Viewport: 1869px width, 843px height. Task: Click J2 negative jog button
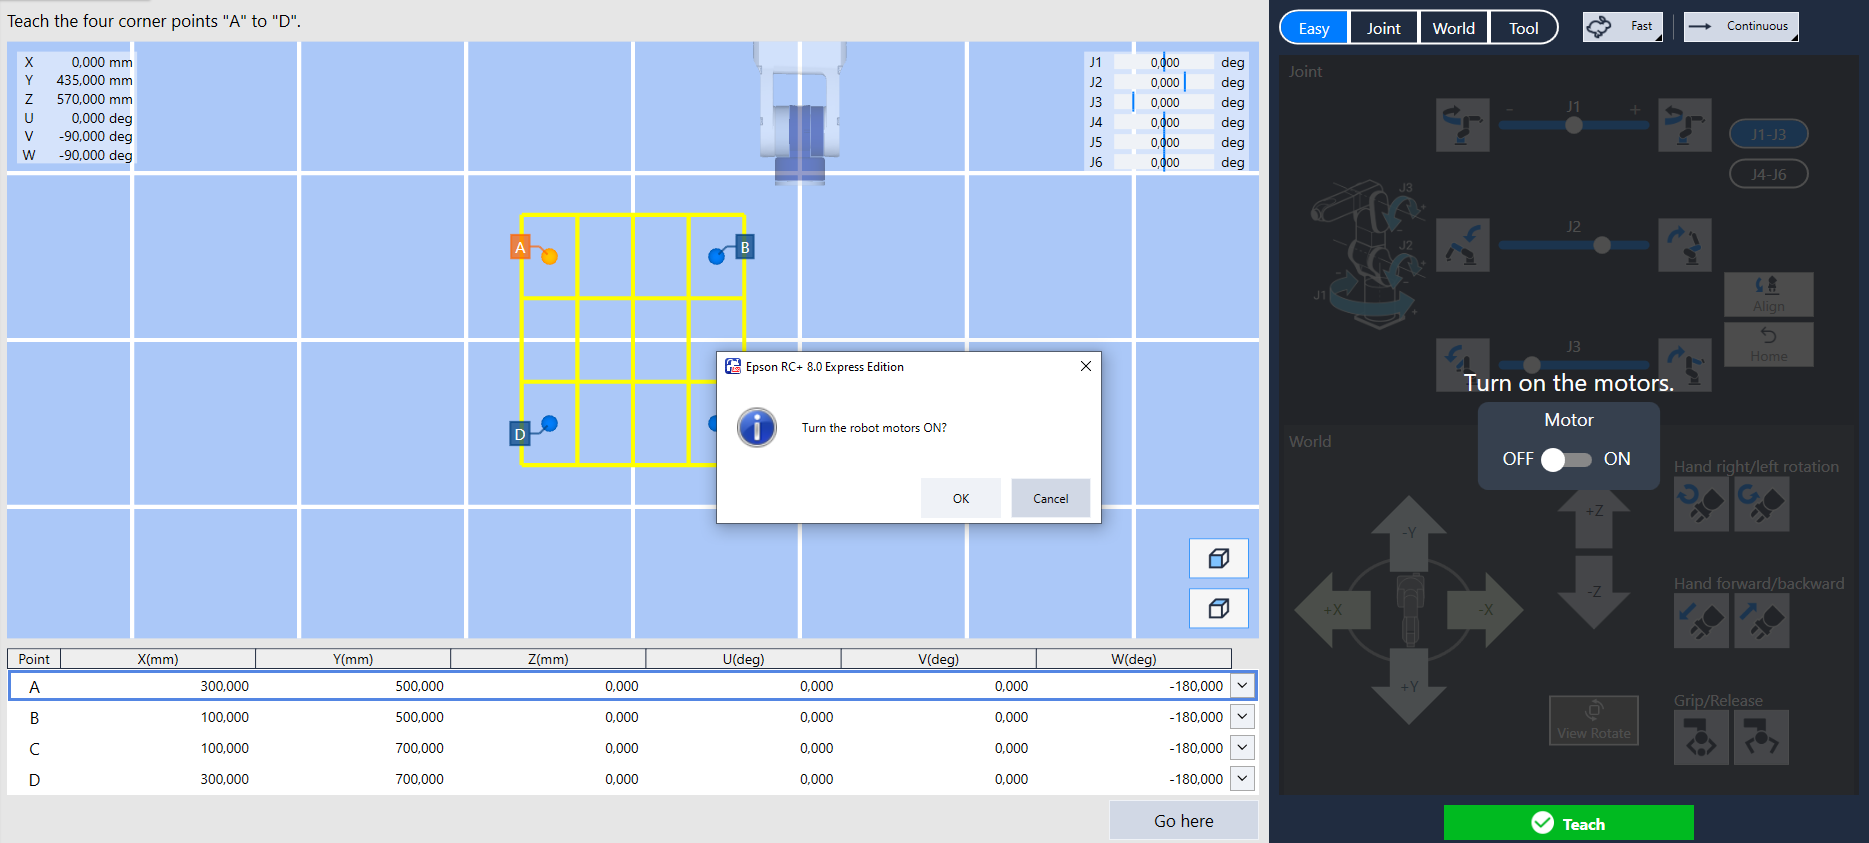[x=1463, y=245]
